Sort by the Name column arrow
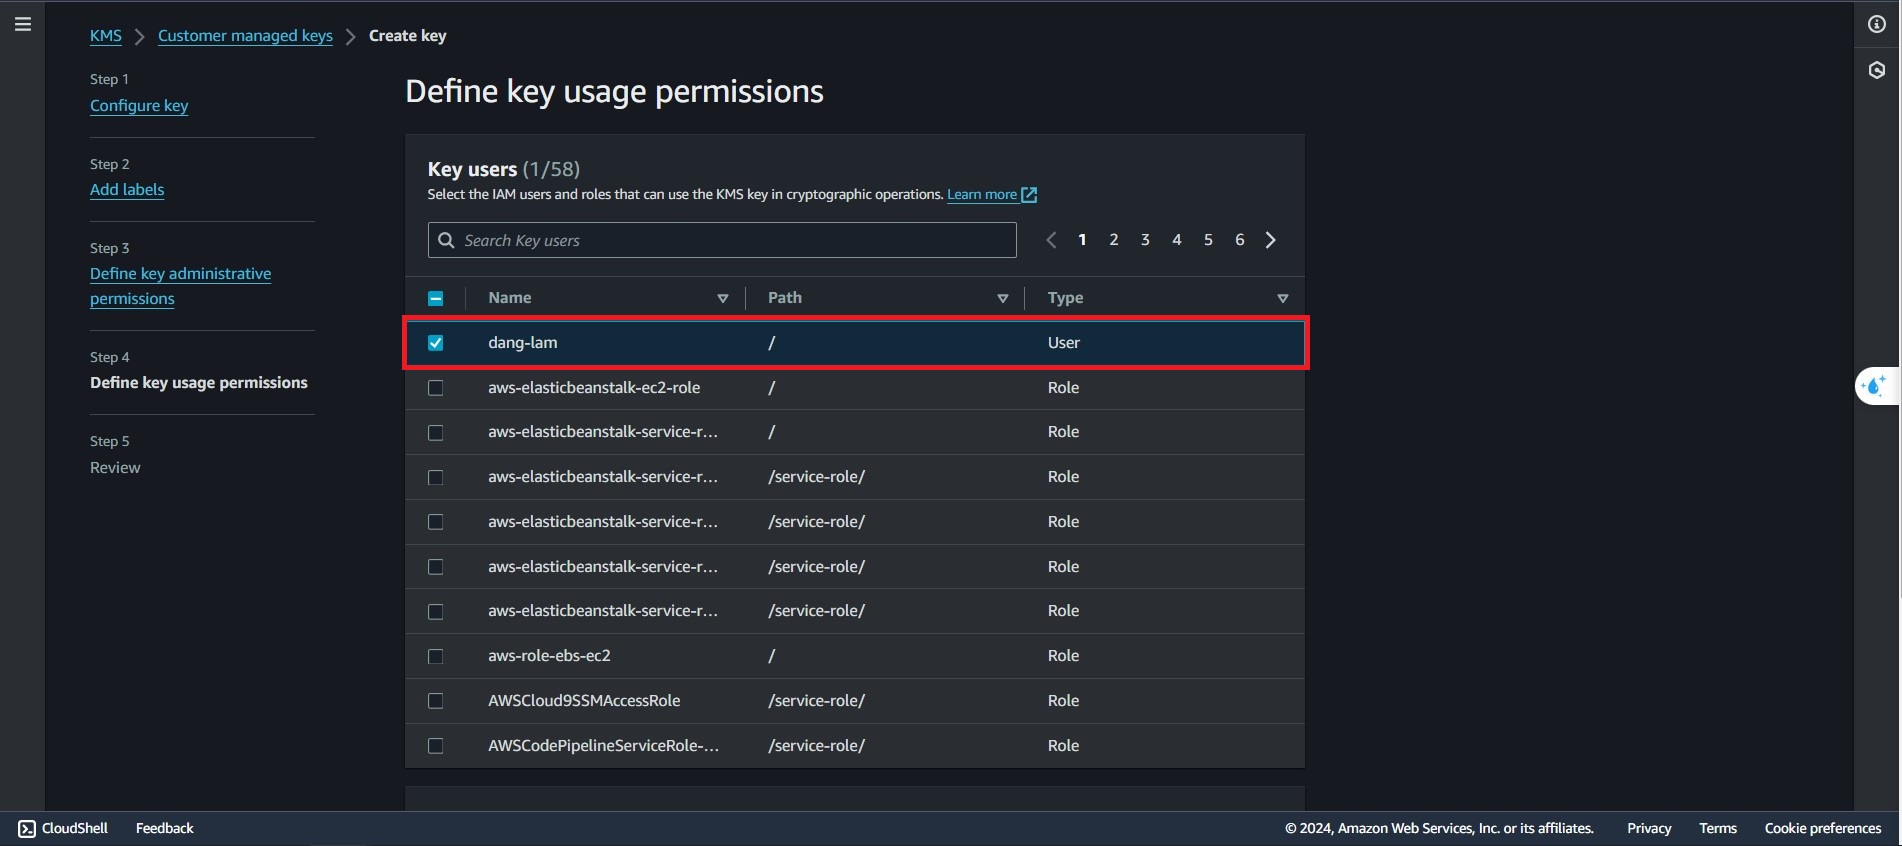Viewport: 1902px width, 846px height. coord(722,298)
